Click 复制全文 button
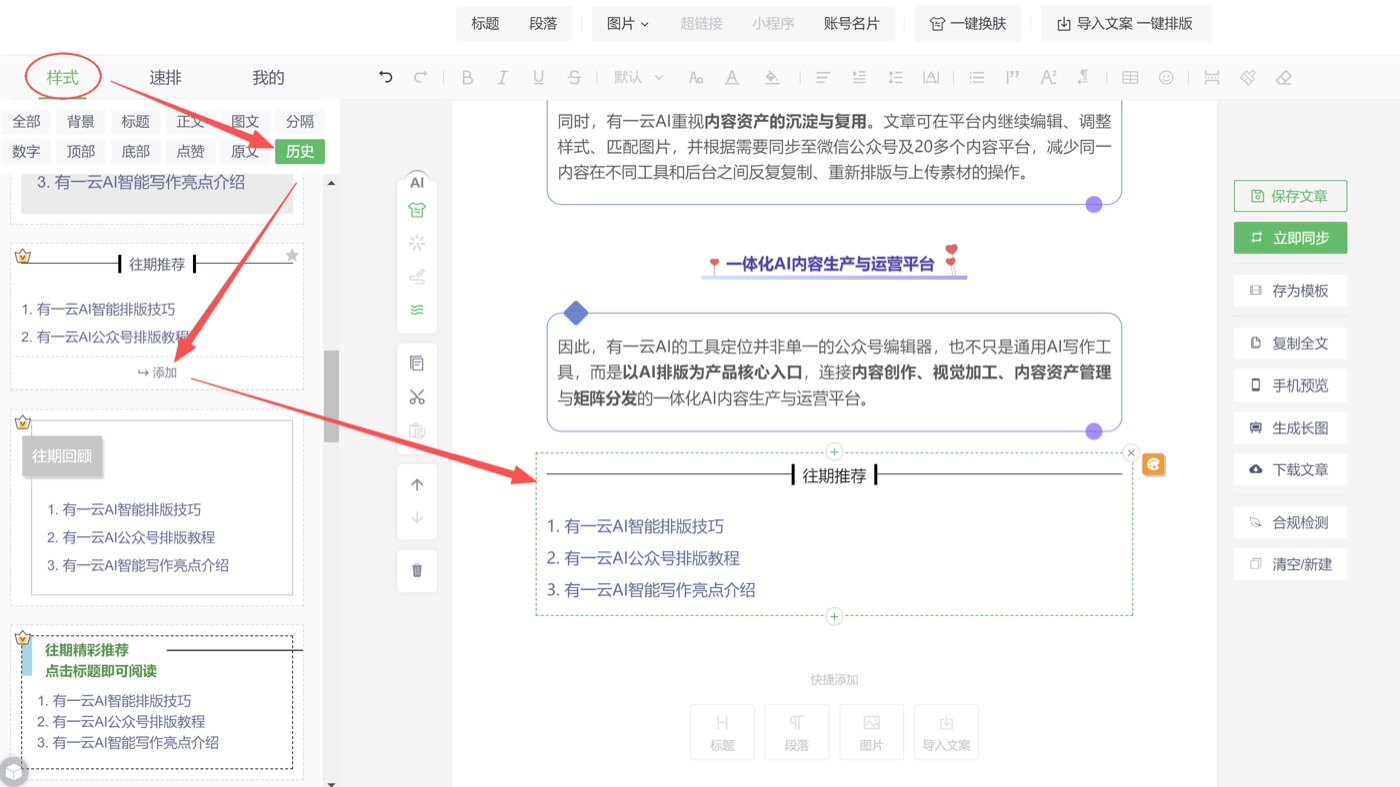This screenshot has width=1400, height=787. pyautogui.click(x=1290, y=343)
